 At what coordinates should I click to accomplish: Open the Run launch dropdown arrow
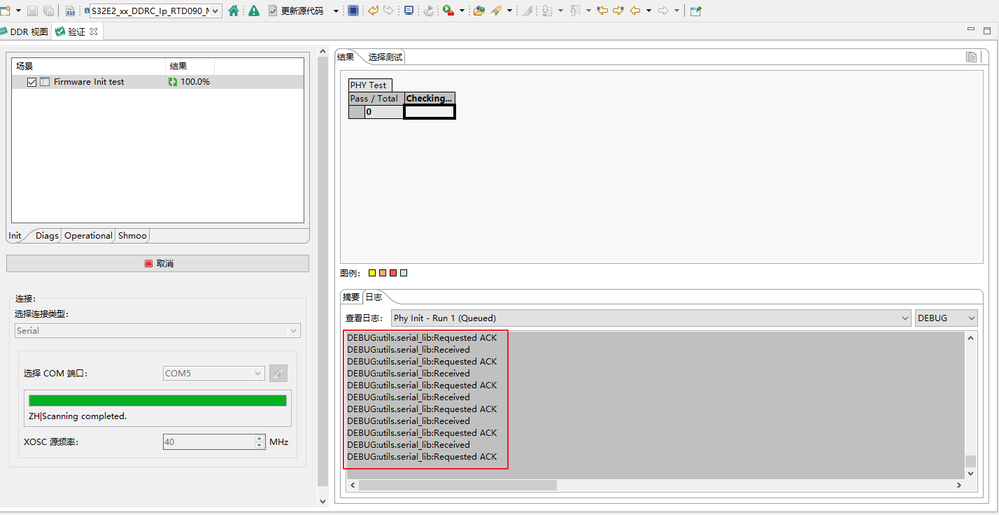pos(462,11)
